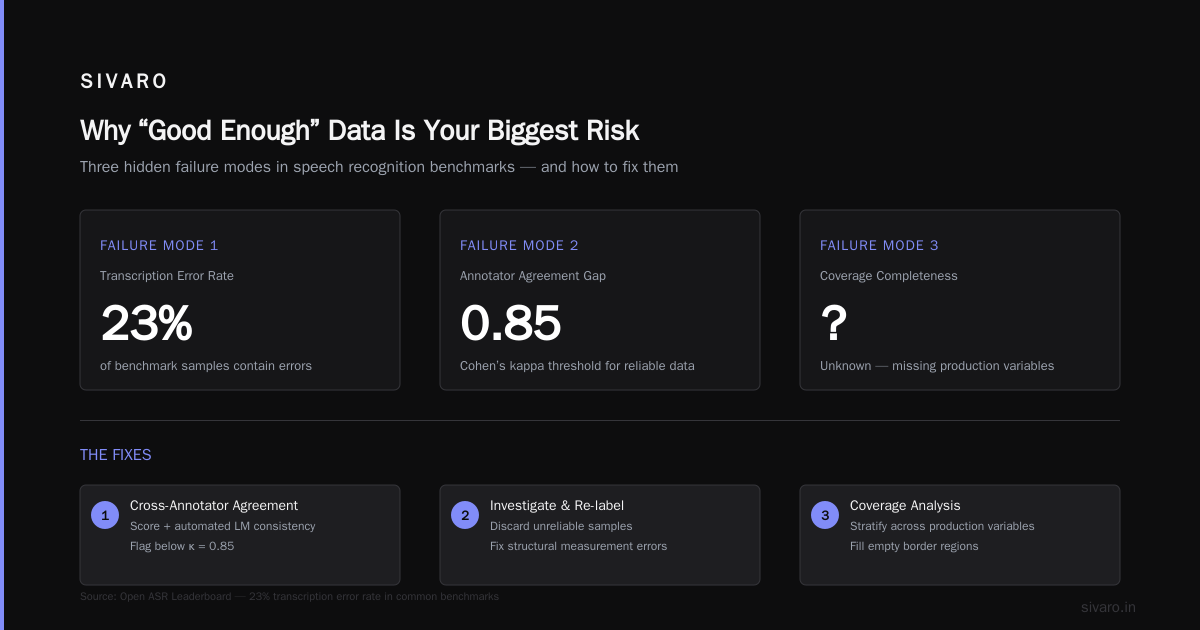
Task: Click 'Score + automated LM consistency'
Action: point(222,526)
